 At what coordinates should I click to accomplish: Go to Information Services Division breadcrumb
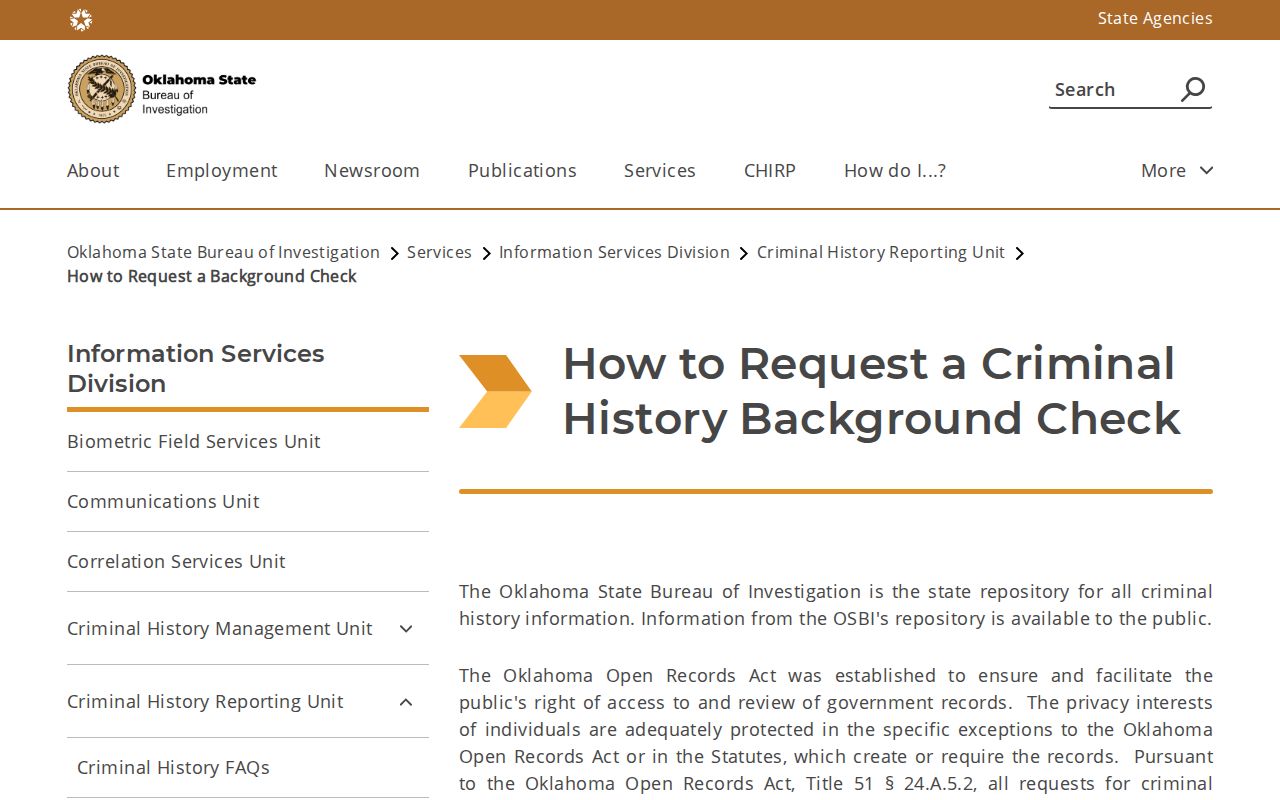(614, 252)
